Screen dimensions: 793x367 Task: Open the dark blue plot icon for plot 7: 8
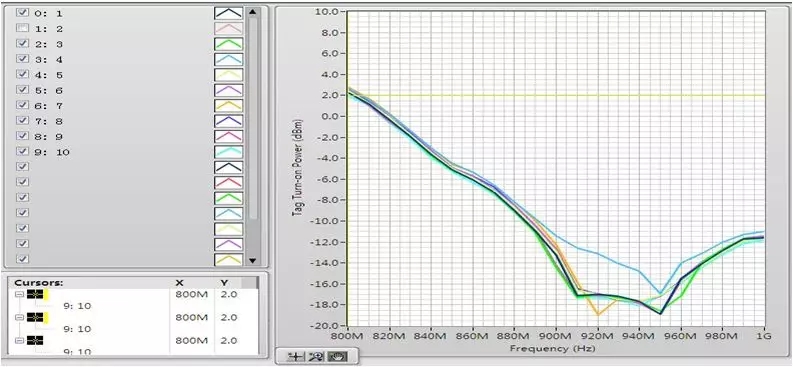pos(229,121)
